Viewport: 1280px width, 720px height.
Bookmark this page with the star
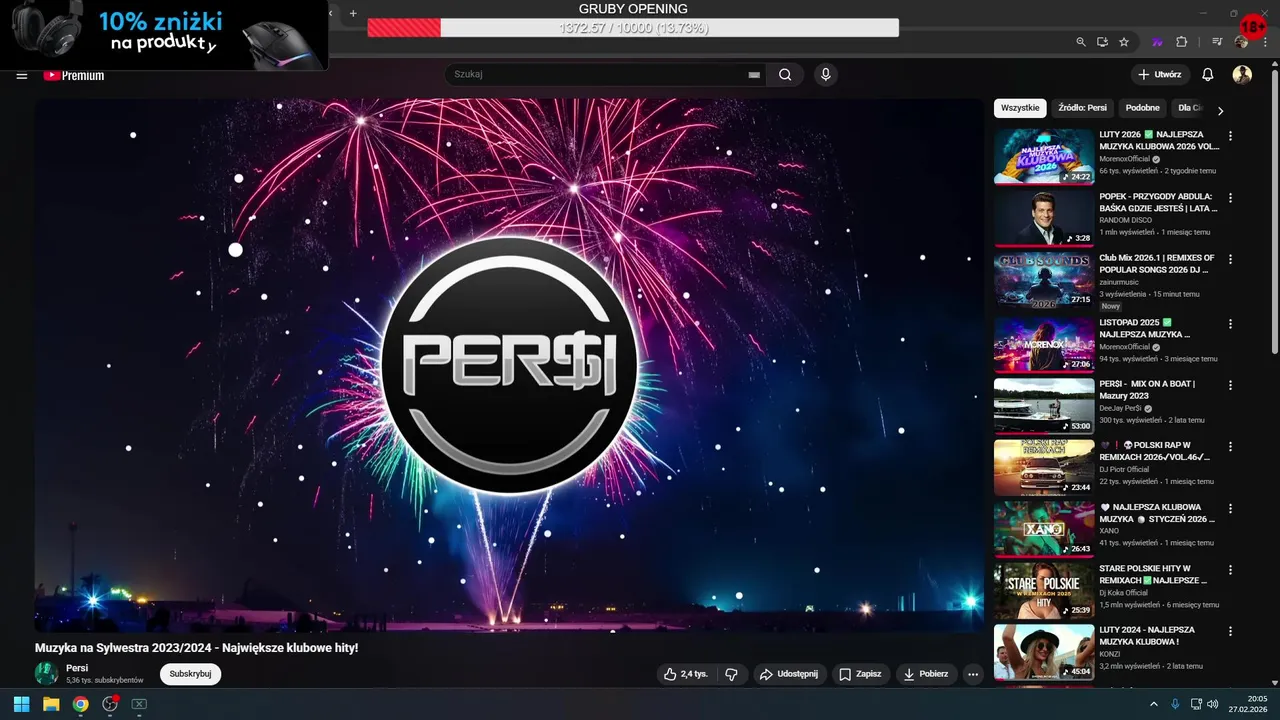tap(1124, 42)
